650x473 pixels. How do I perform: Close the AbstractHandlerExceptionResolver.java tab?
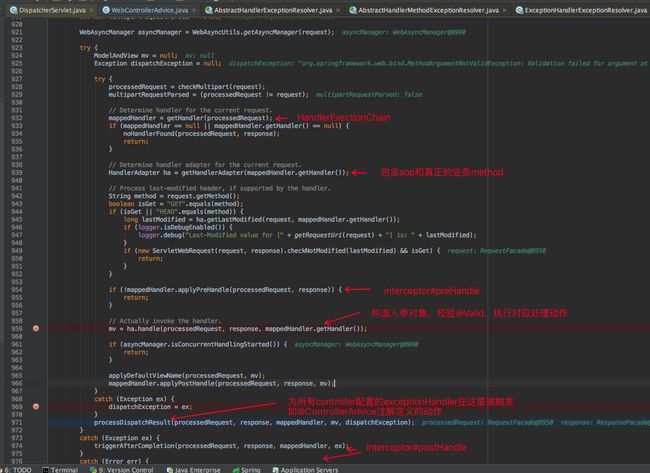click(338, 10)
